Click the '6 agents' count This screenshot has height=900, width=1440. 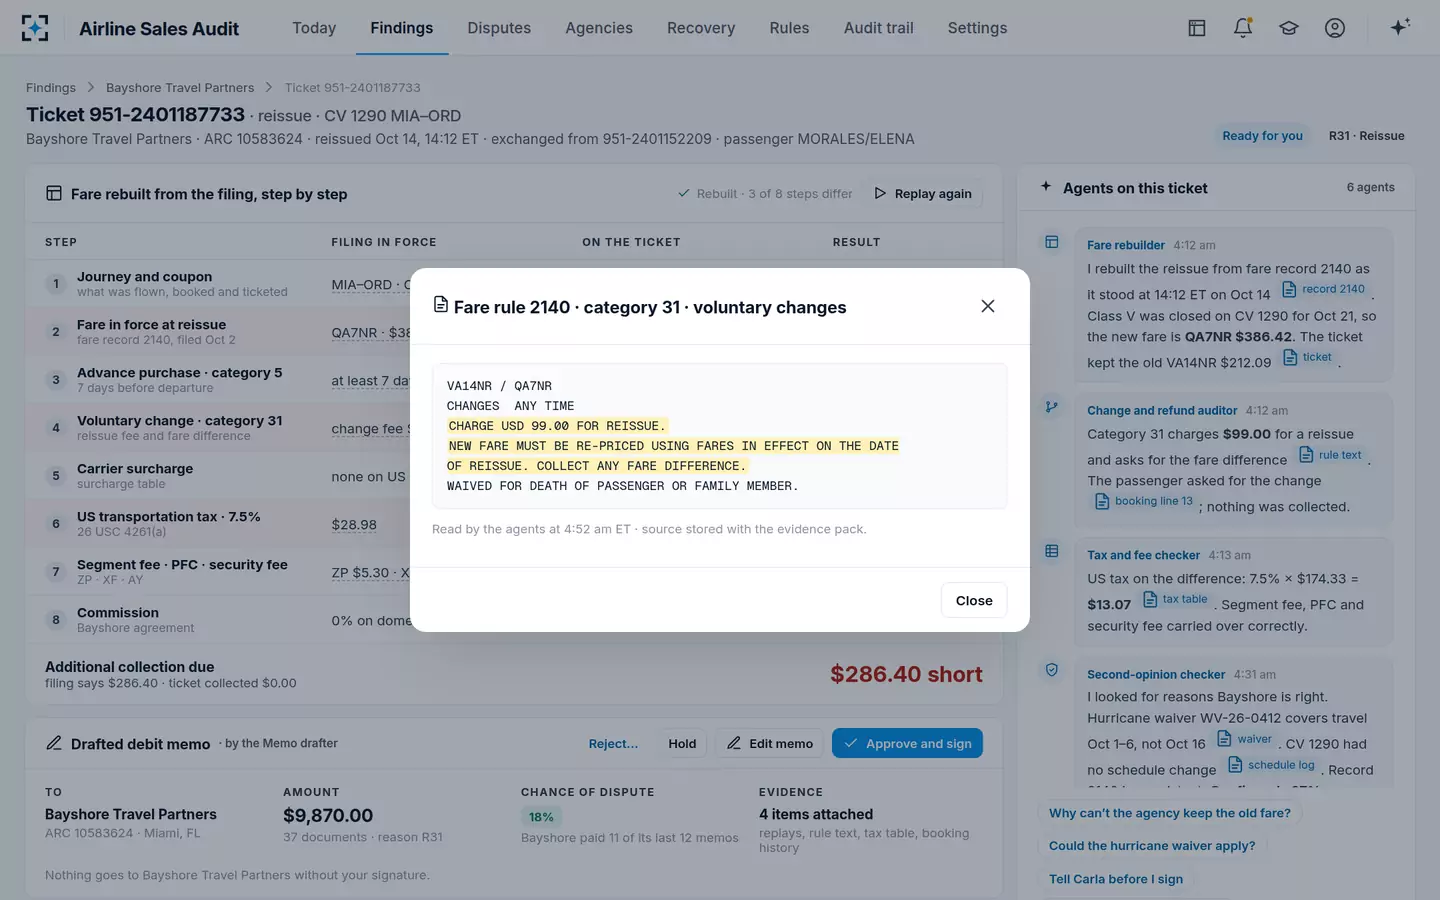1370,187
